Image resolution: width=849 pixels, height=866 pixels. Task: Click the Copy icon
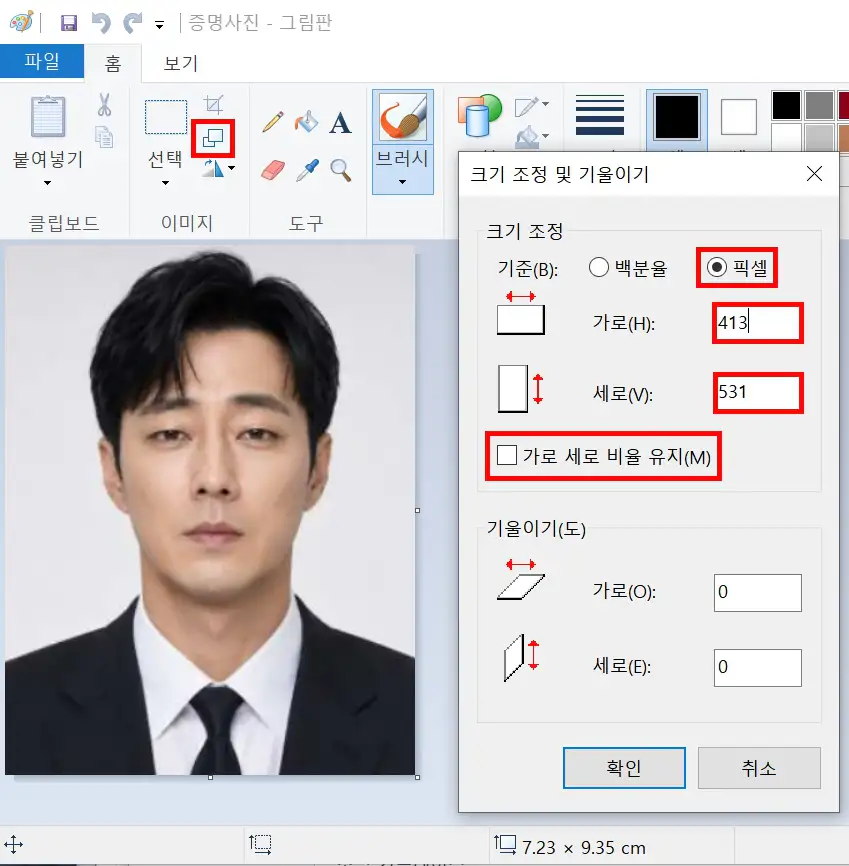click(104, 136)
